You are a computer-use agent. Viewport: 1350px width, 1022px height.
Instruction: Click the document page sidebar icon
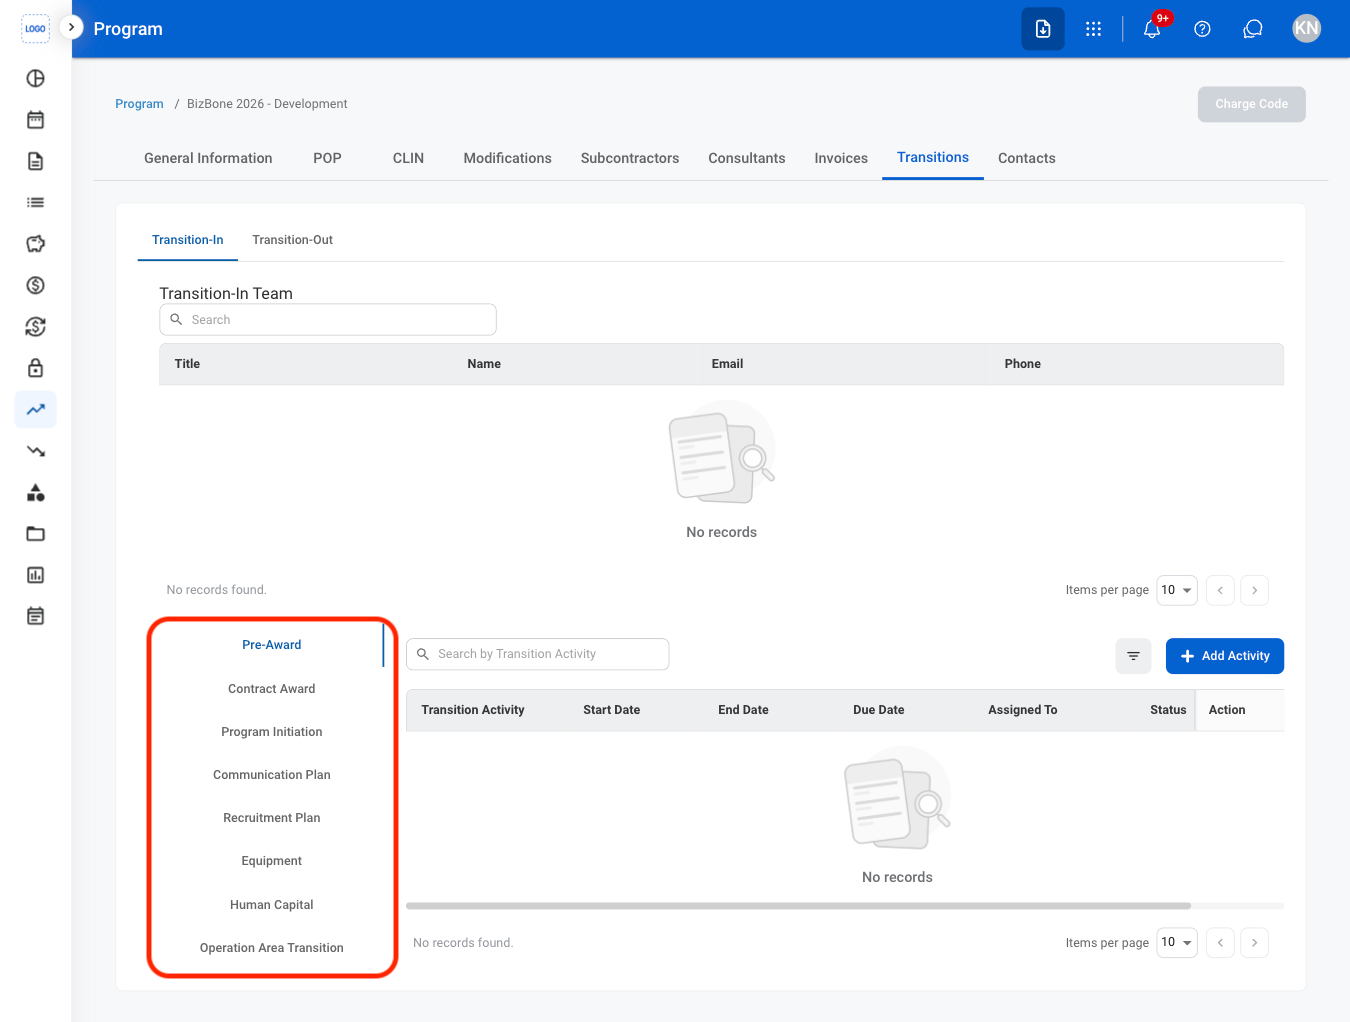[35, 161]
